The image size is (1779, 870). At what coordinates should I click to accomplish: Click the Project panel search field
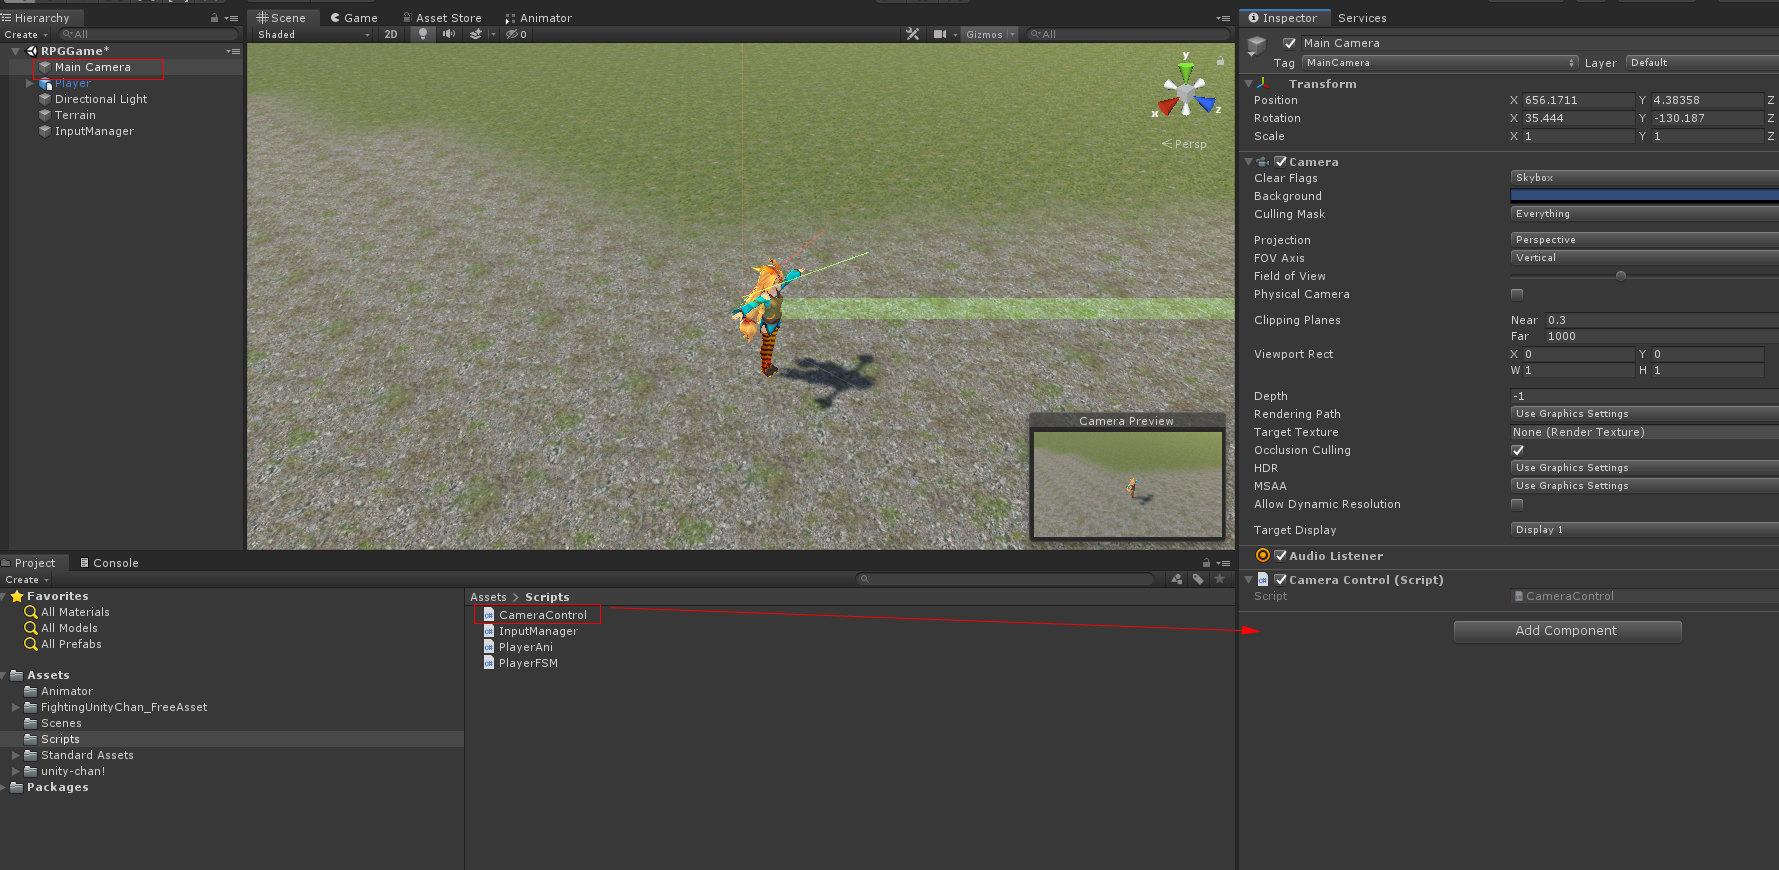1006,579
